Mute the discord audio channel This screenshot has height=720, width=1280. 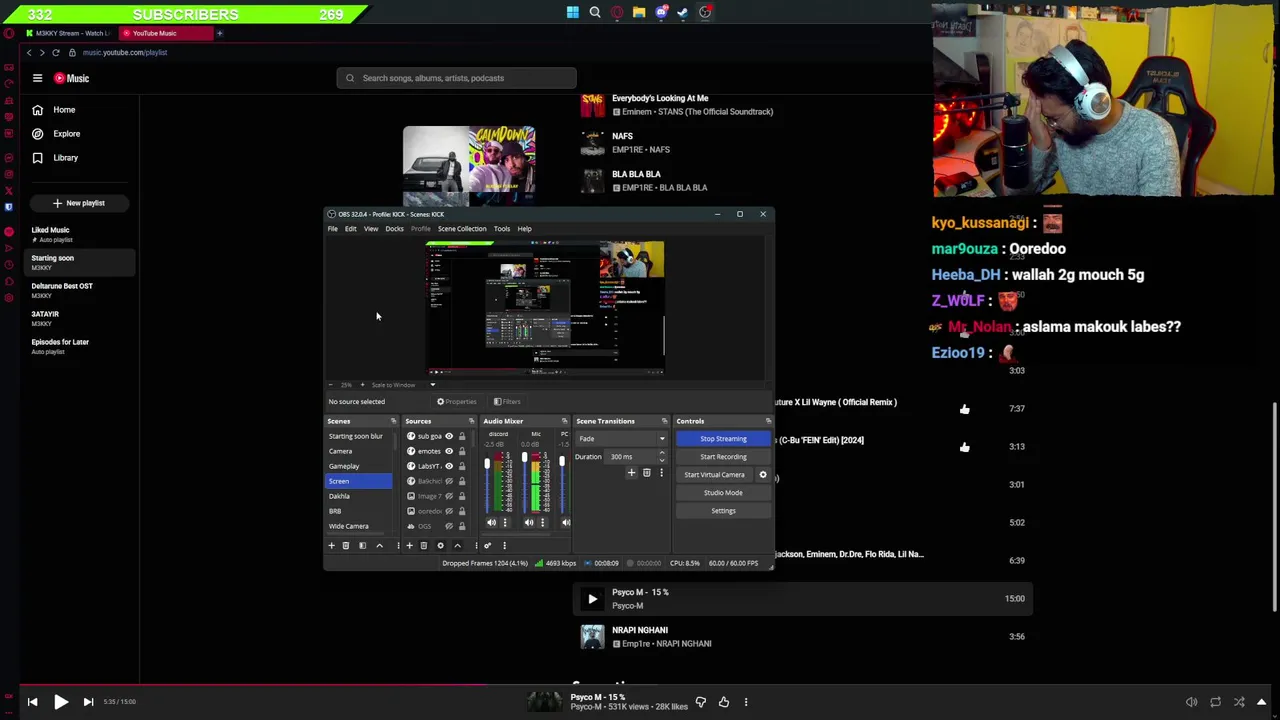click(x=491, y=522)
